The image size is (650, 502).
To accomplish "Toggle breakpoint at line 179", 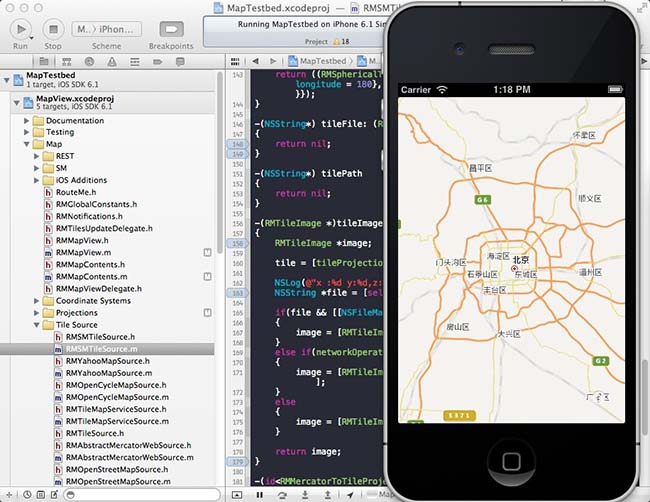I will point(238,461).
